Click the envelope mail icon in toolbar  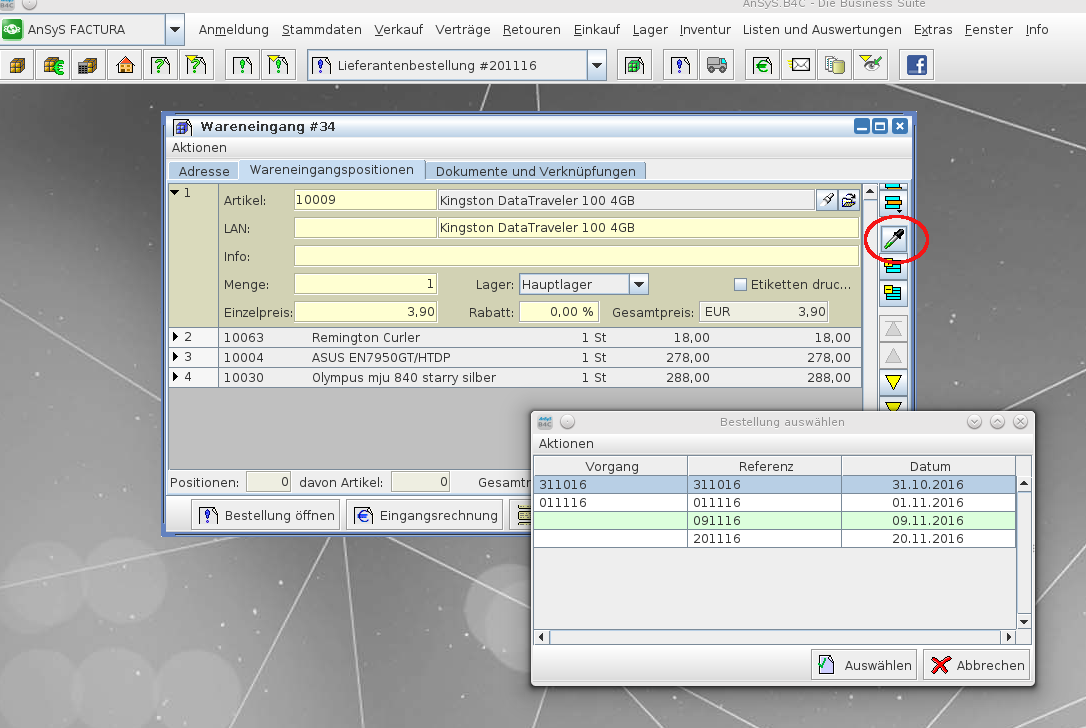800,66
